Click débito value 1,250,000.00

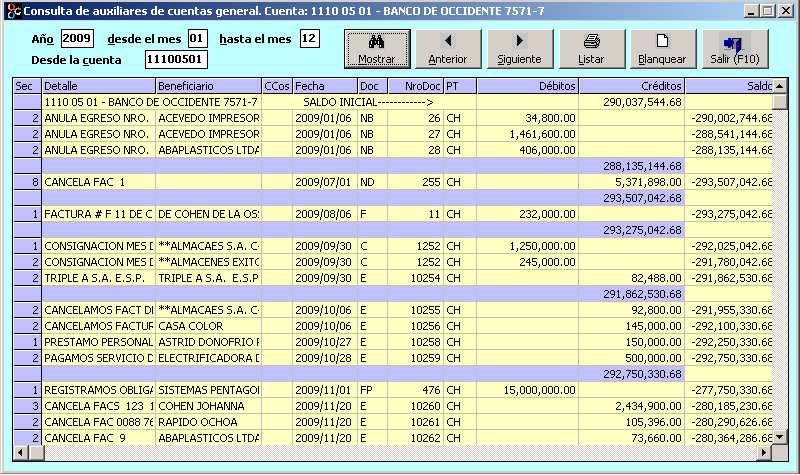[x=542, y=246]
